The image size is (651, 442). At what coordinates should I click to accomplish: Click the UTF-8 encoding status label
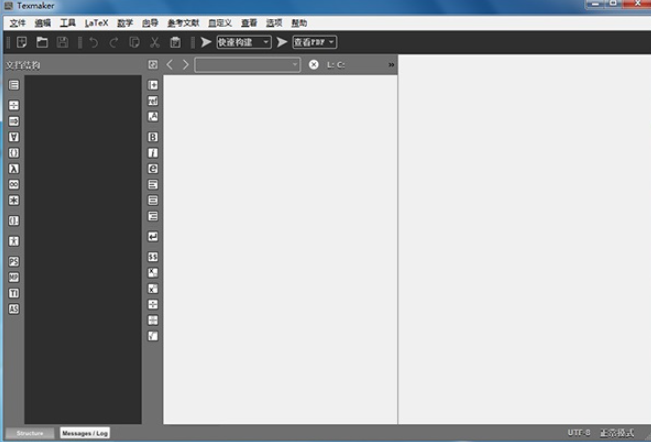tap(579, 432)
